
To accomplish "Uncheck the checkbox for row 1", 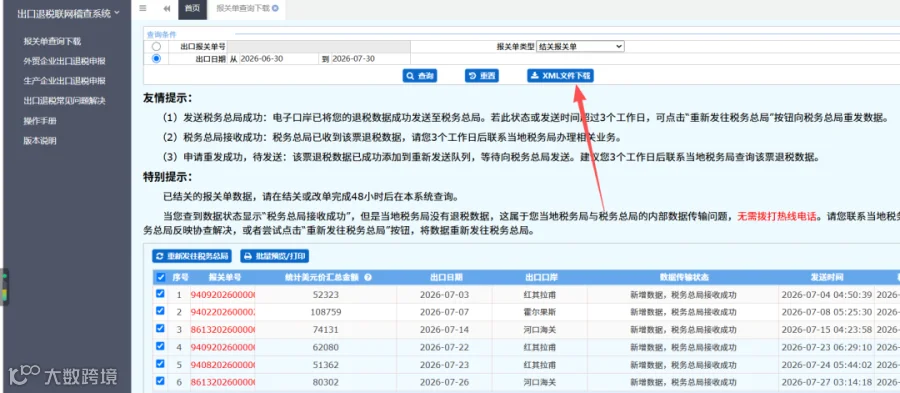I will click(161, 294).
